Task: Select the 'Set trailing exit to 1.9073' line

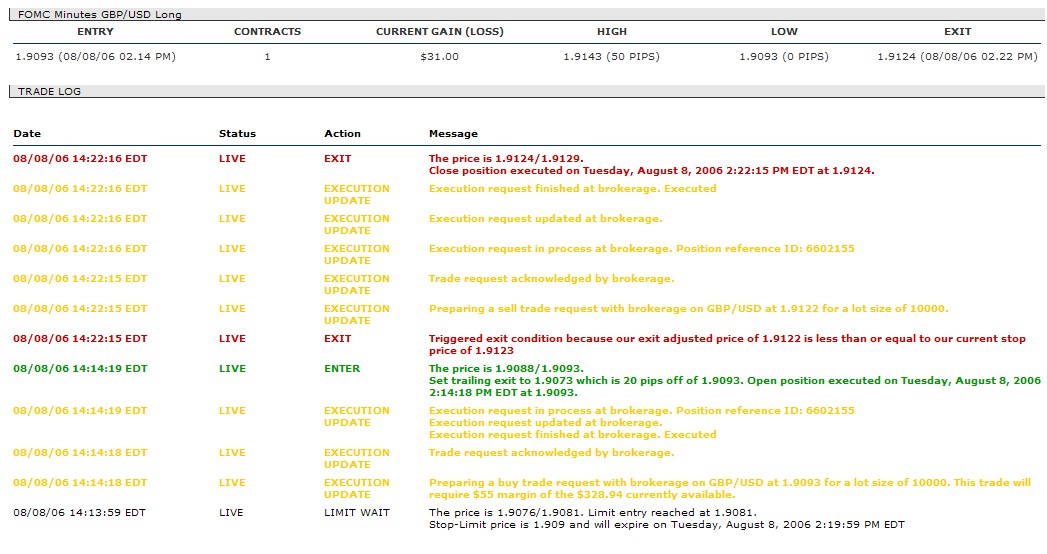Action: (x=735, y=386)
